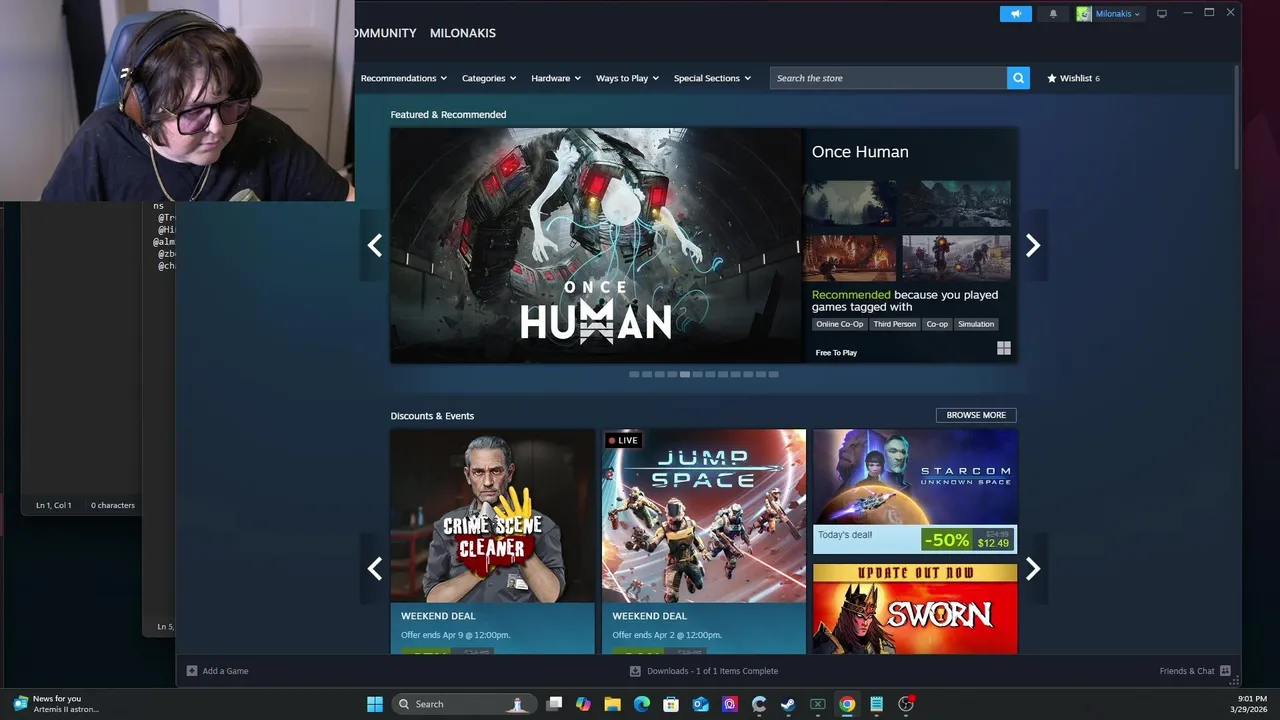This screenshot has width=1280, height=720.
Task: Launch Copilot from the taskbar
Action: tap(583, 704)
